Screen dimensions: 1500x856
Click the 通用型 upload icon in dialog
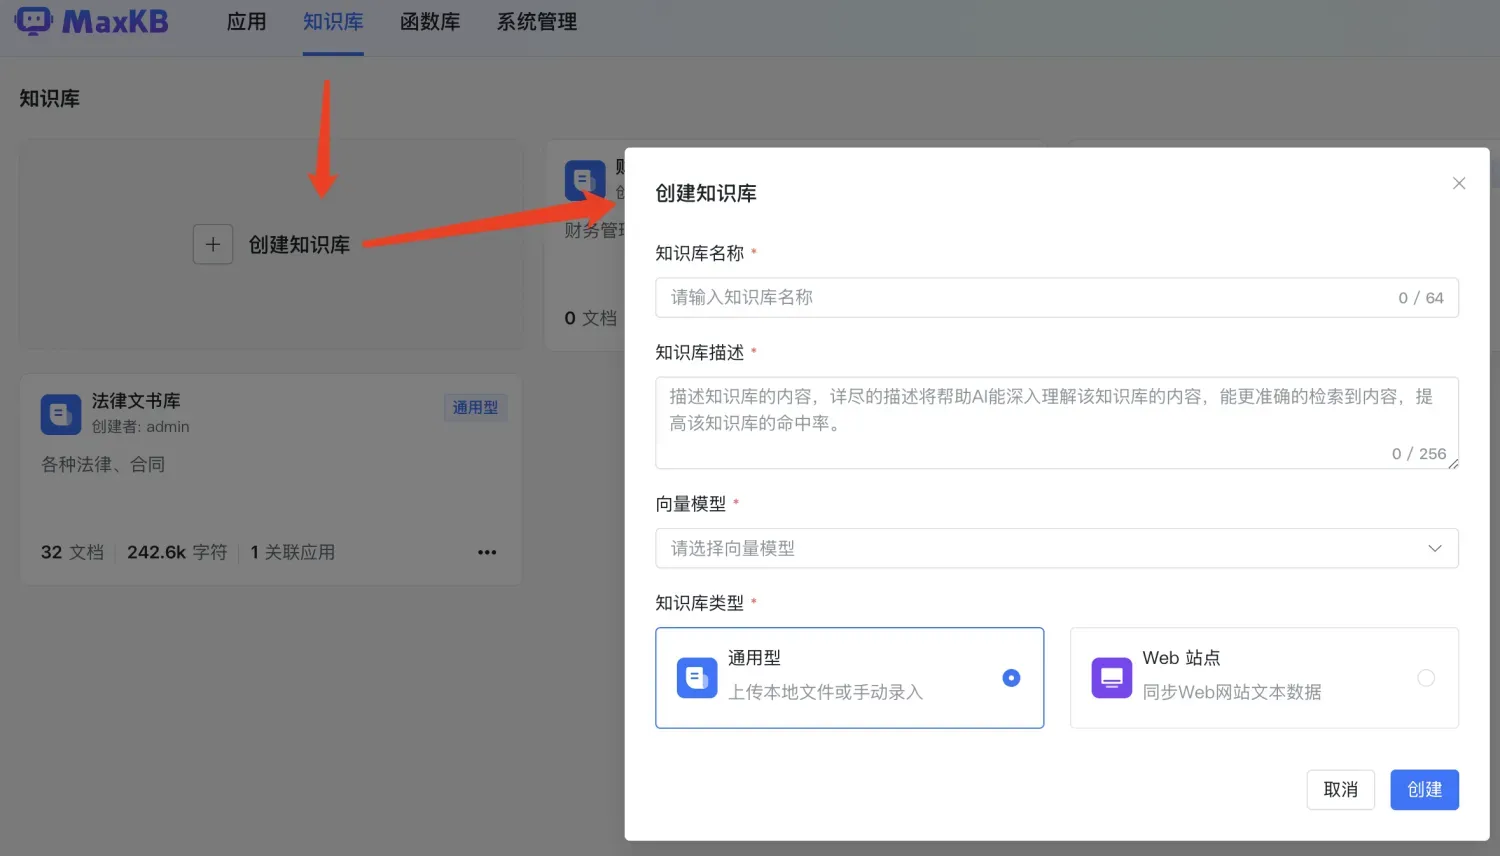696,677
